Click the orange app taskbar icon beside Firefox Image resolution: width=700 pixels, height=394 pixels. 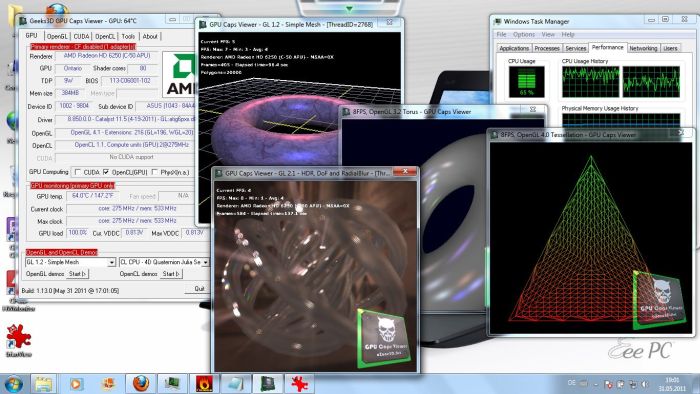point(108,384)
